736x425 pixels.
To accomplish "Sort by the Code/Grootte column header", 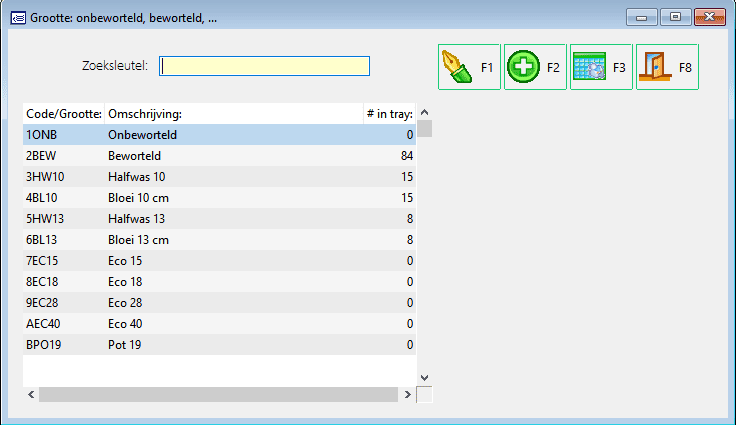I will point(64,114).
